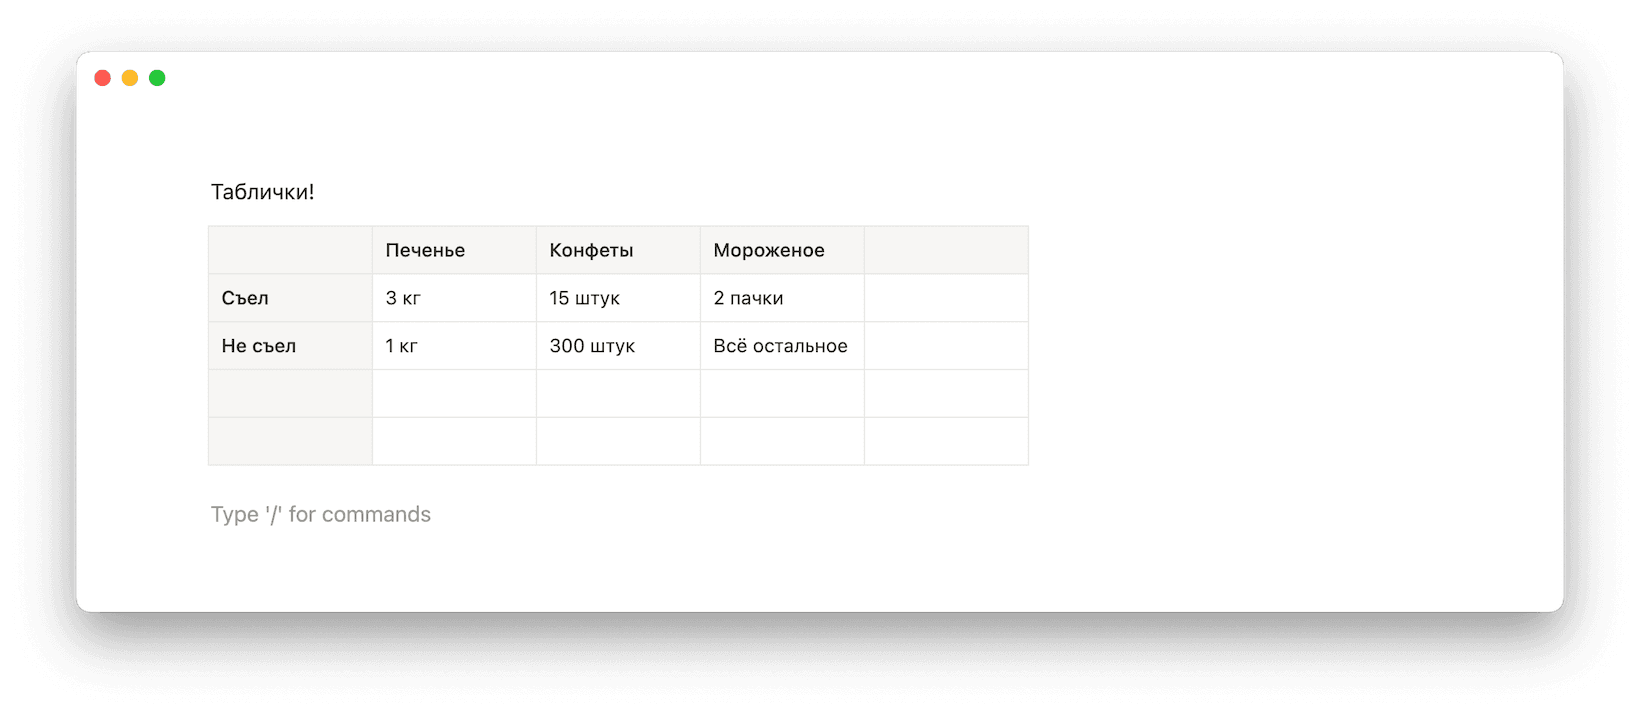The width and height of the screenshot is (1640, 713).
Task: Click the 'Type / for commands' placeholder line
Action: (x=320, y=514)
